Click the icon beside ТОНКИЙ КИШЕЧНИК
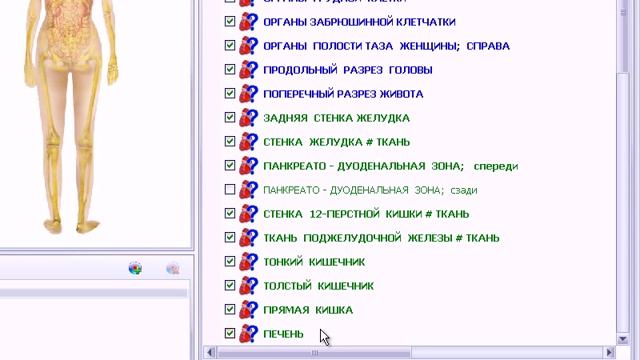640x360 pixels. point(248,262)
